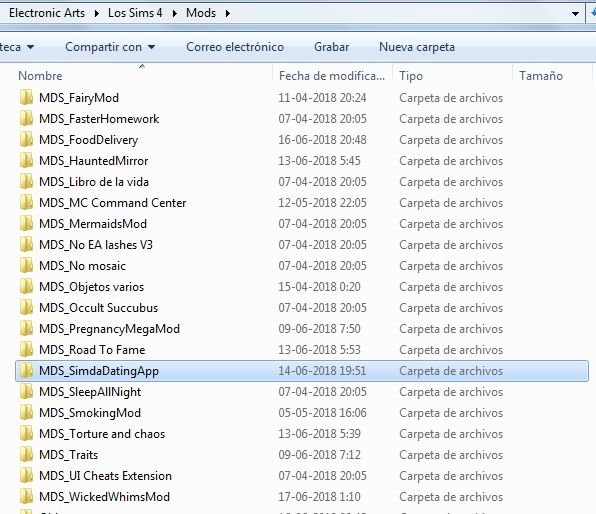The image size is (596, 514).
Task: Select the MDS_No mosaic folder name
Action: [82, 265]
